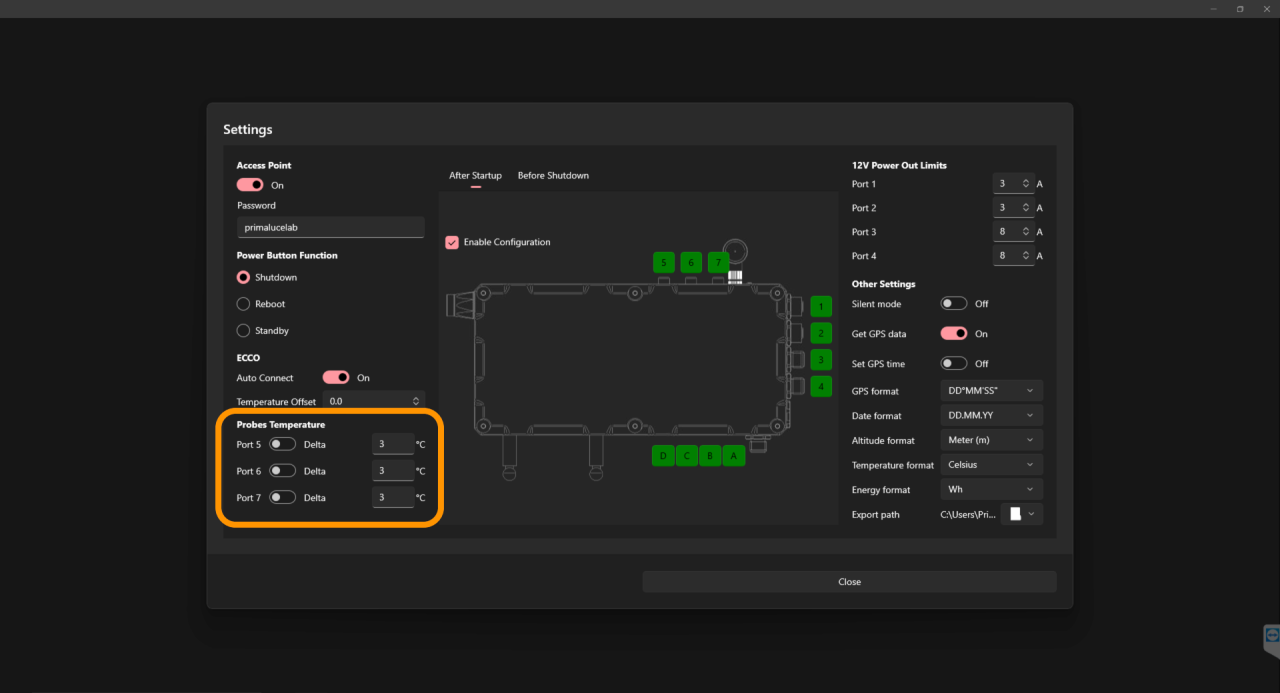Select green port 7 icon on diagram
This screenshot has width=1280, height=693.
[x=718, y=263]
